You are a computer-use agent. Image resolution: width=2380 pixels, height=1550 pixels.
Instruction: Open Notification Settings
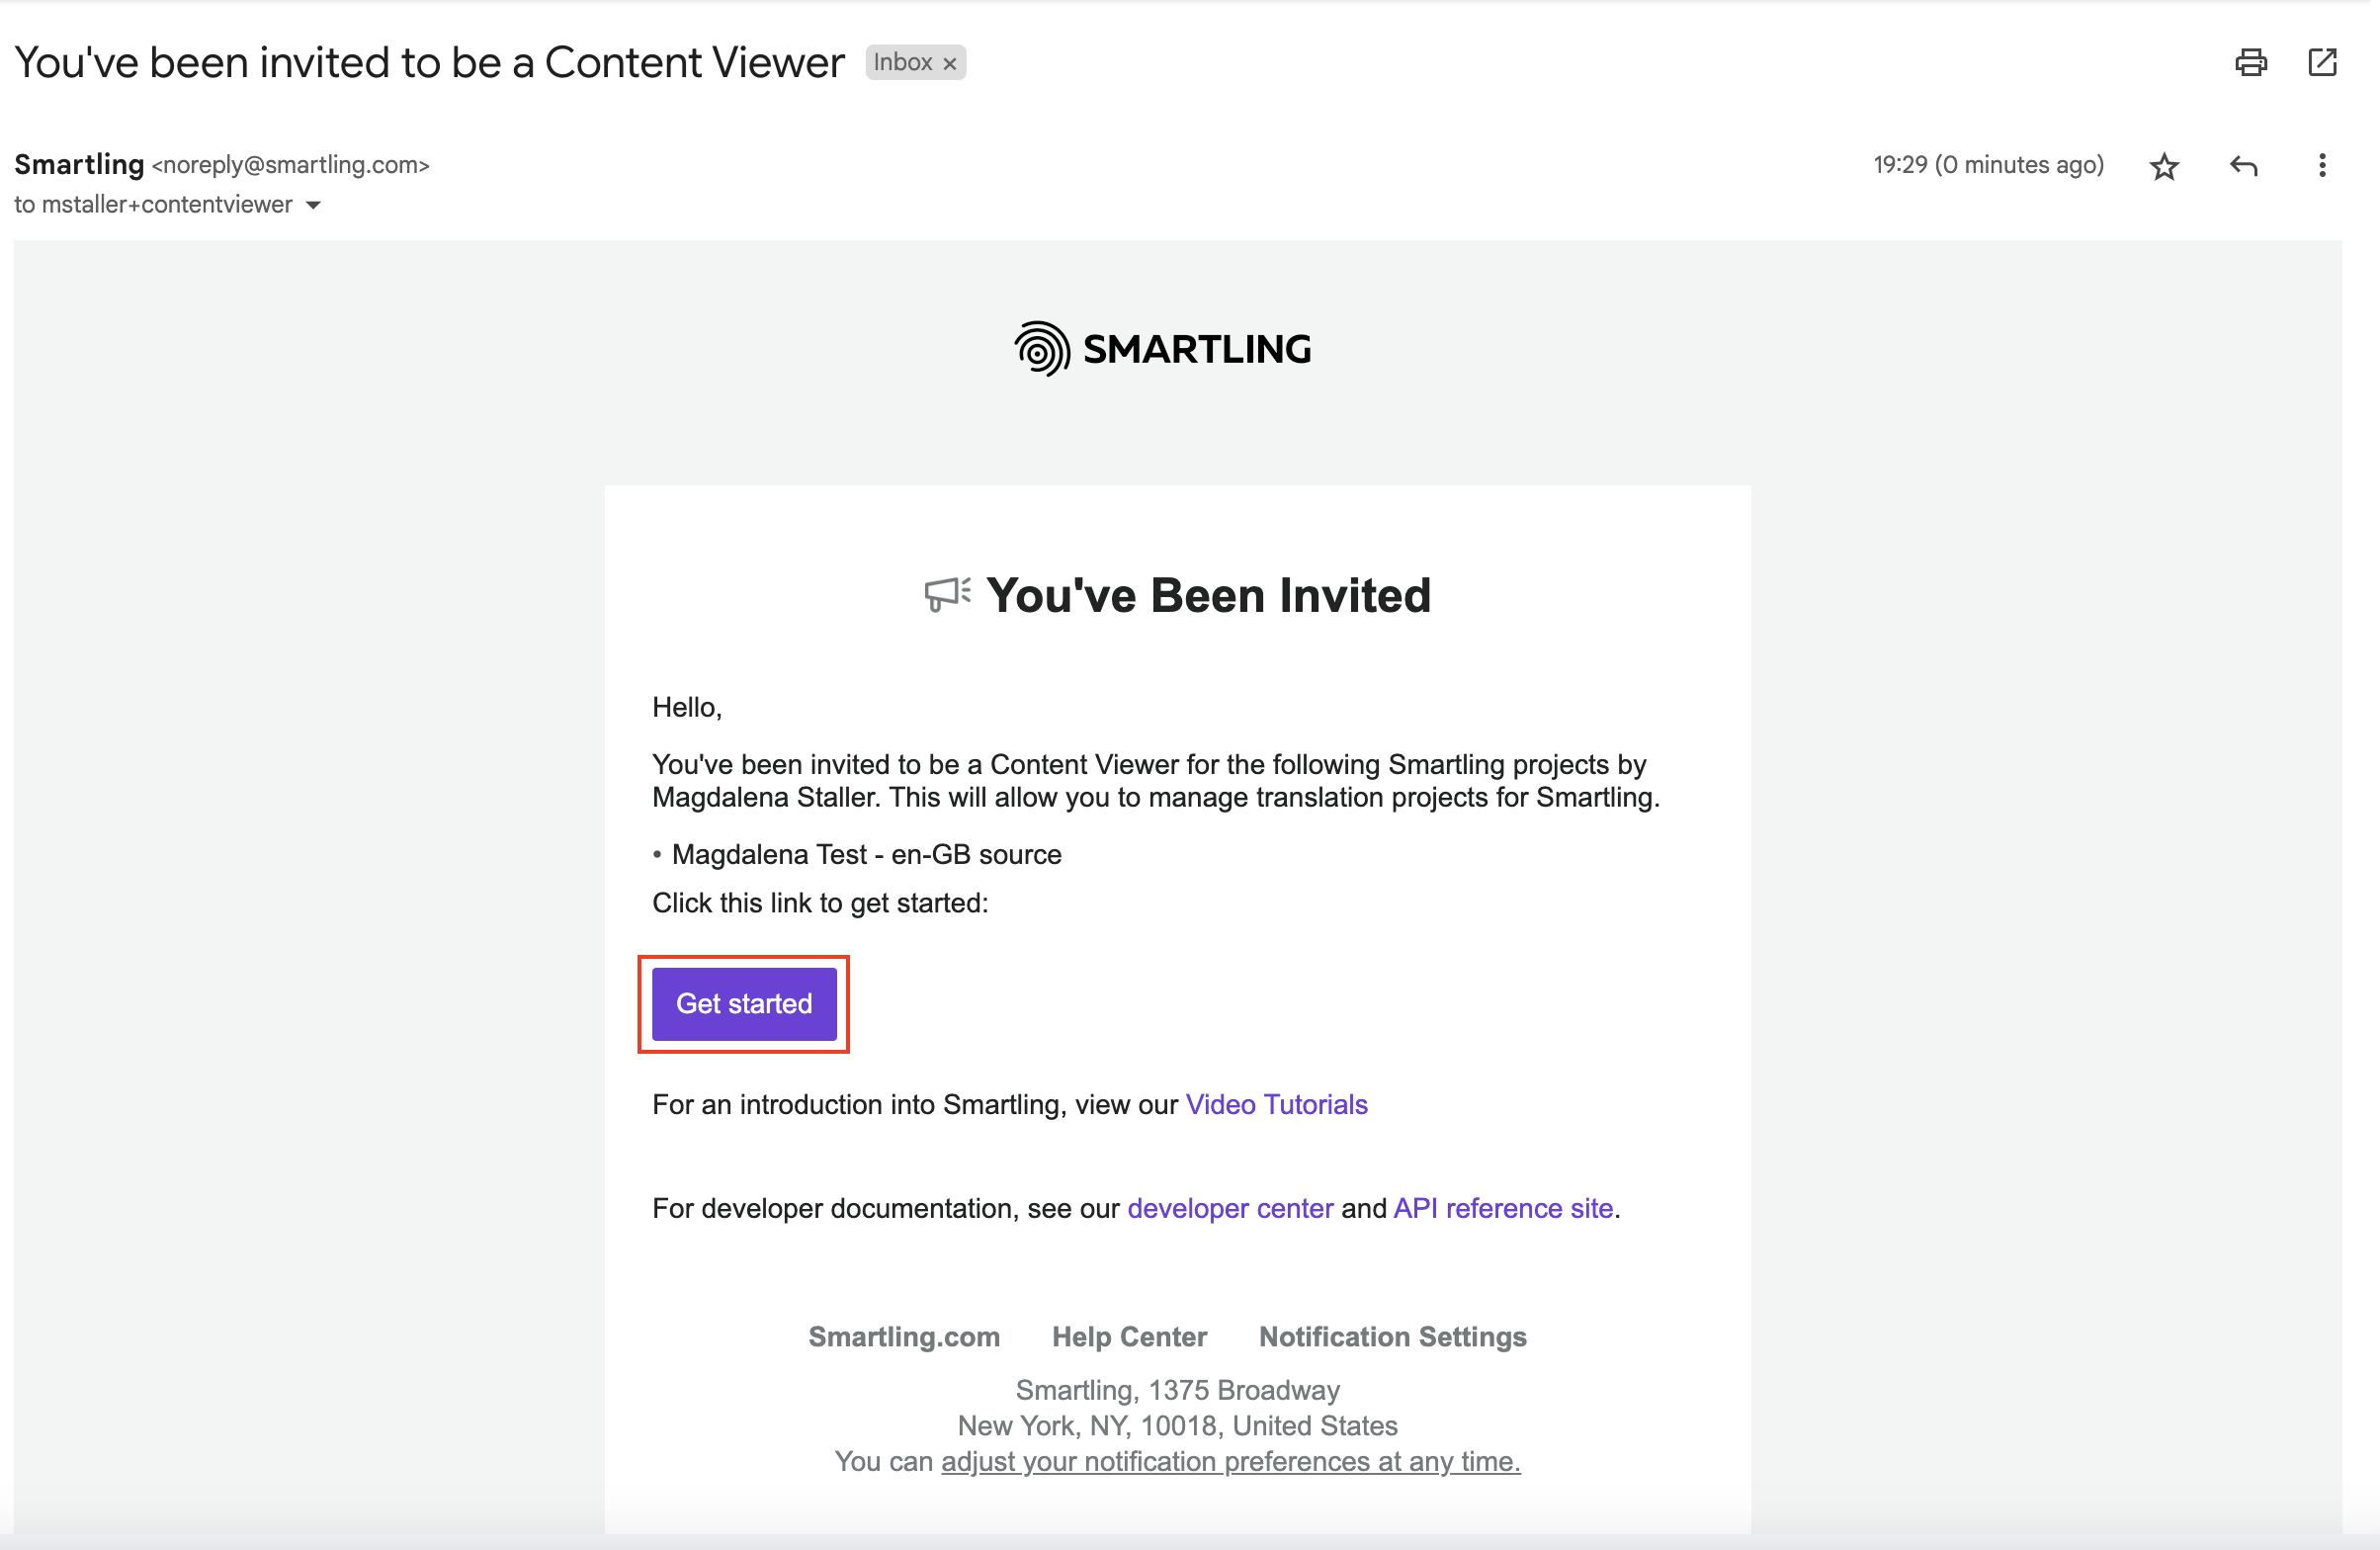(1391, 1337)
